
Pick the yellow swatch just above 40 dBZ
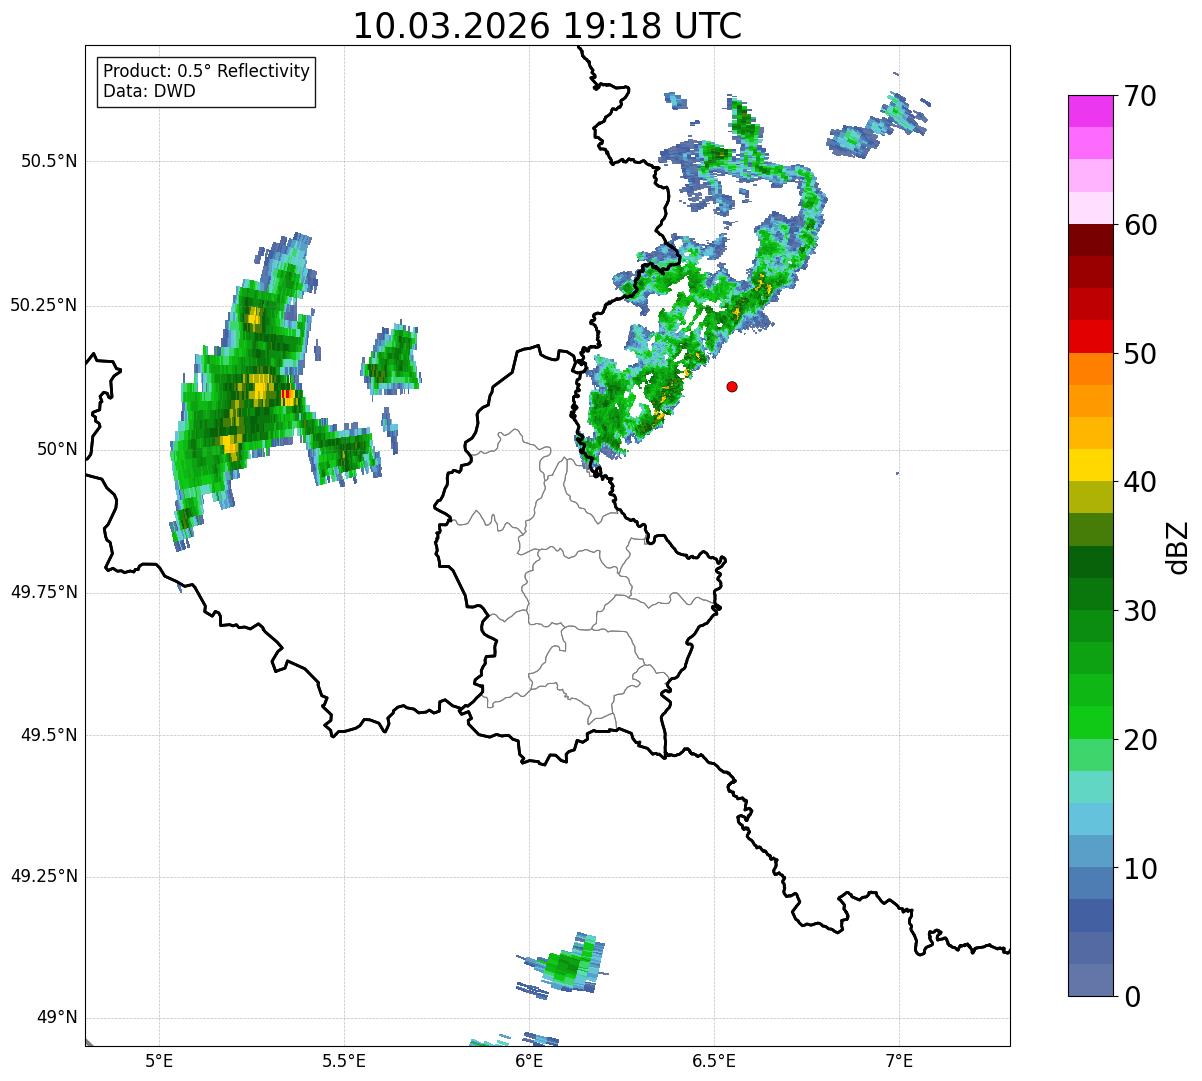click(1090, 465)
